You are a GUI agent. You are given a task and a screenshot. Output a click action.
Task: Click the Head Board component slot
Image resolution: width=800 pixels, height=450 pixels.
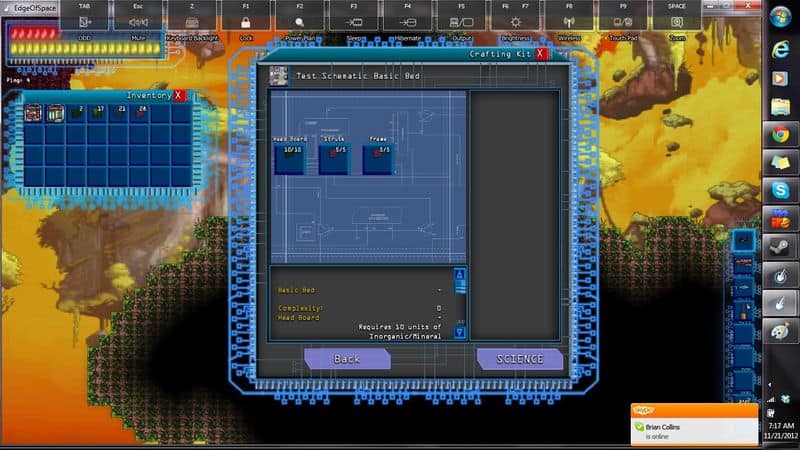(x=290, y=159)
